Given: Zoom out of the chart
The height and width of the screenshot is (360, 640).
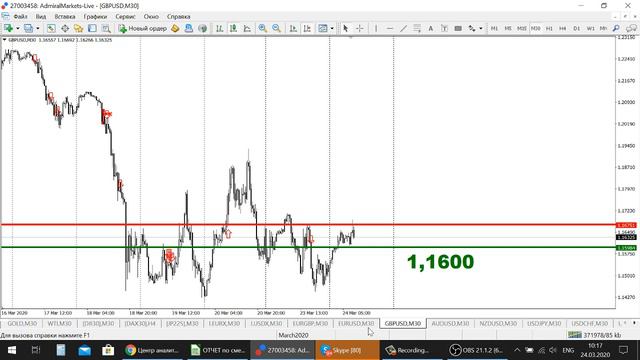Looking at the screenshot, I should tap(276, 28).
